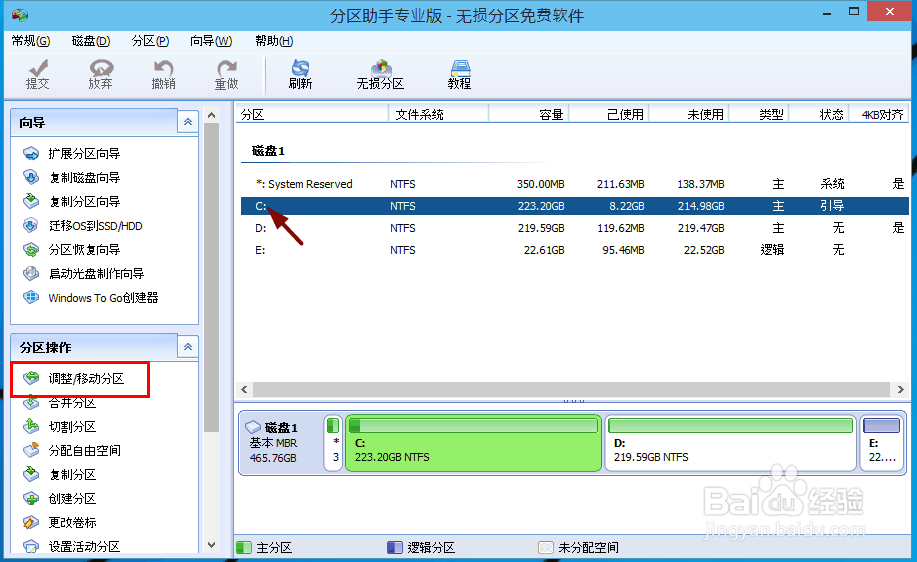
Task: Click the 分配自由空间 icon
Action: click(31, 450)
